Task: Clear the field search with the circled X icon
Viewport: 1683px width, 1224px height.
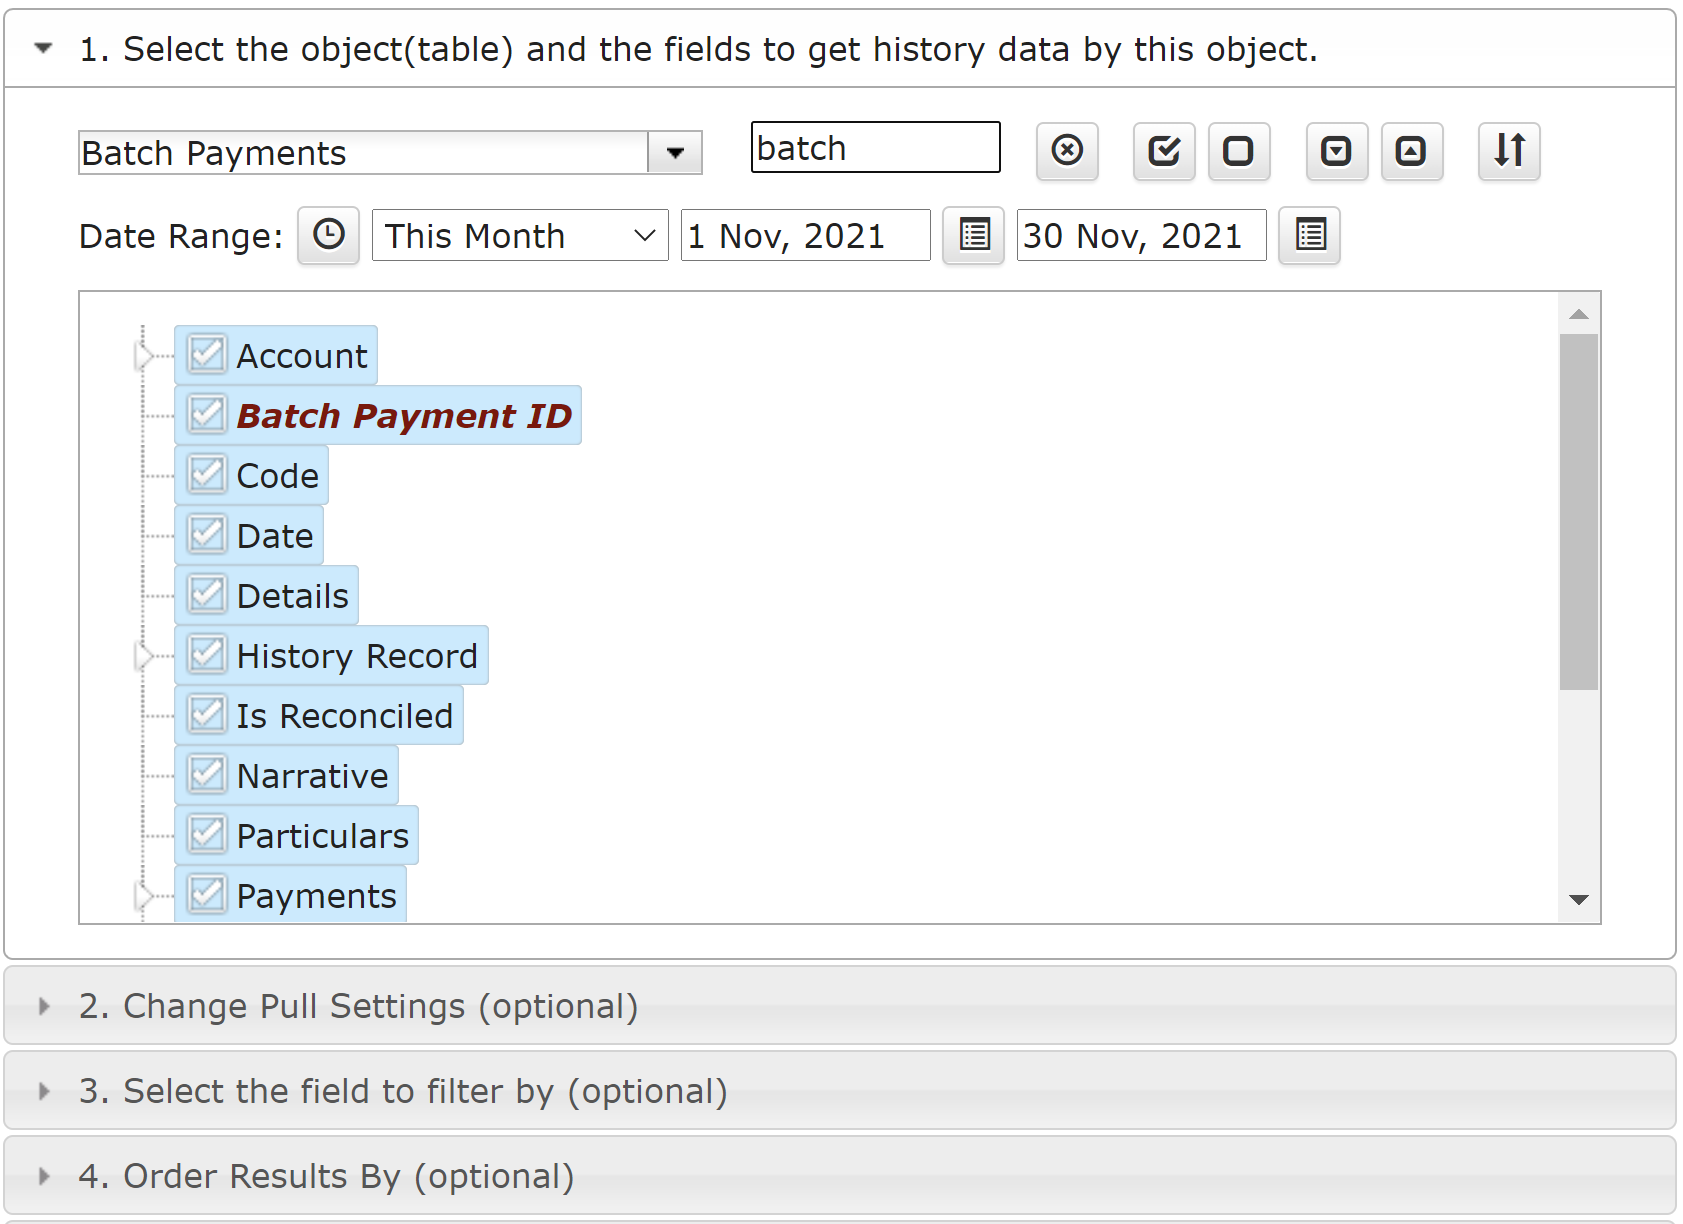Action: point(1067,151)
